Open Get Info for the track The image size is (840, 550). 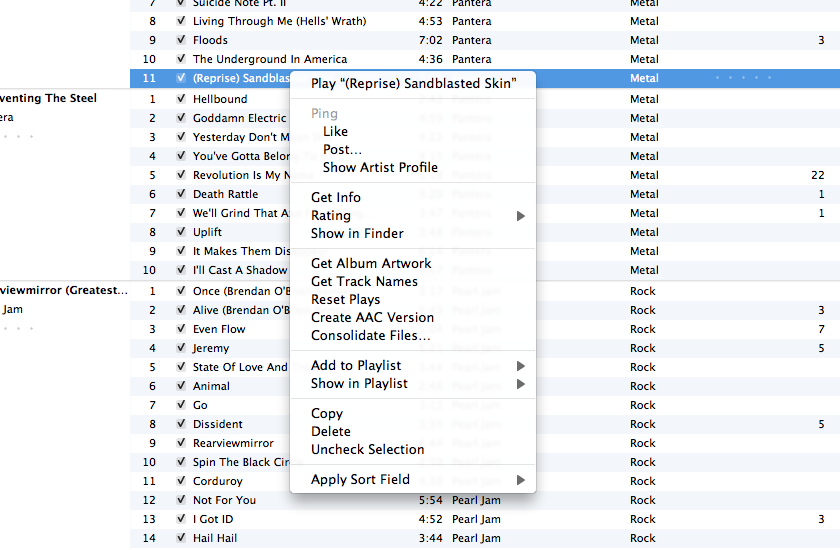(336, 198)
